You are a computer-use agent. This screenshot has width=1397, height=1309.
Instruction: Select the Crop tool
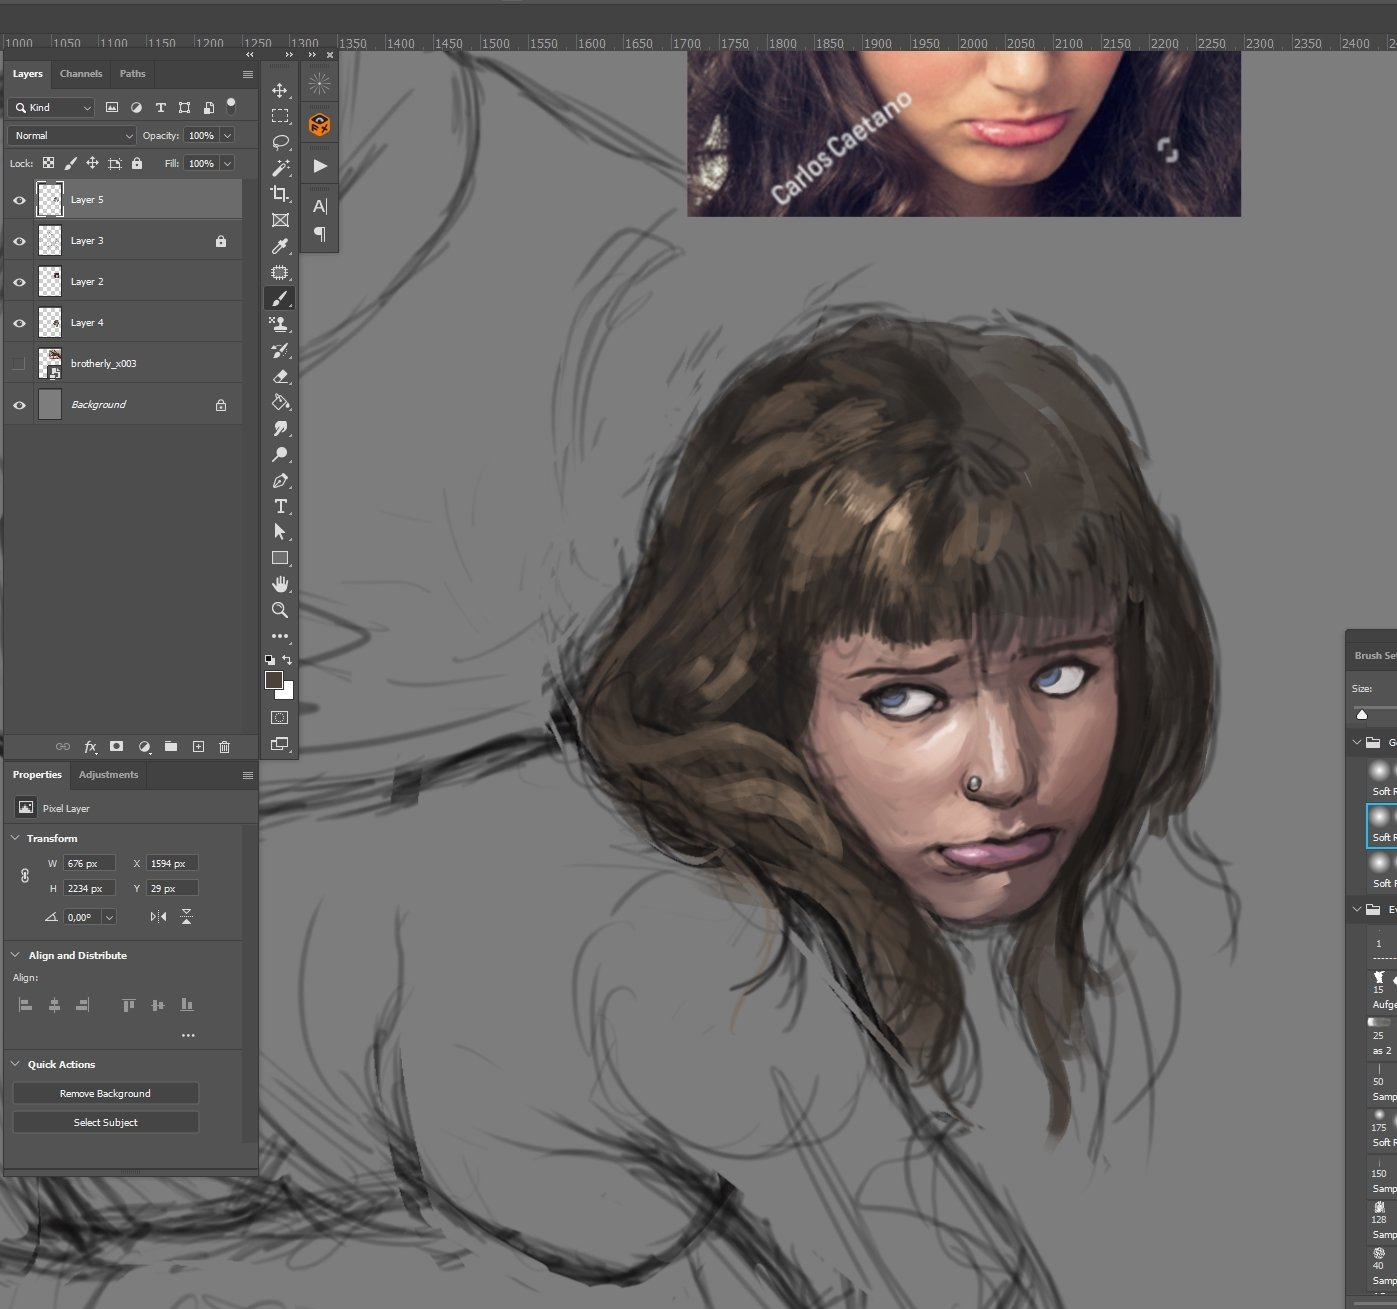coord(280,194)
